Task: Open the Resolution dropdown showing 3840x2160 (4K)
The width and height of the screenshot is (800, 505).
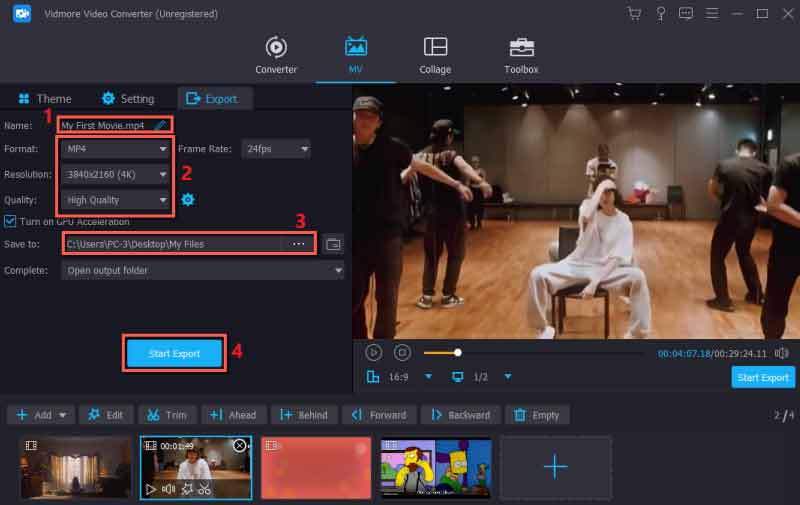Action: (113, 174)
